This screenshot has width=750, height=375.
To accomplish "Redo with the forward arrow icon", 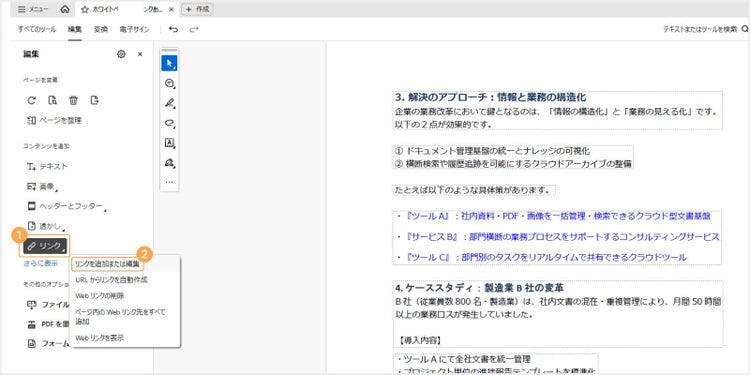I will (x=194, y=29).
